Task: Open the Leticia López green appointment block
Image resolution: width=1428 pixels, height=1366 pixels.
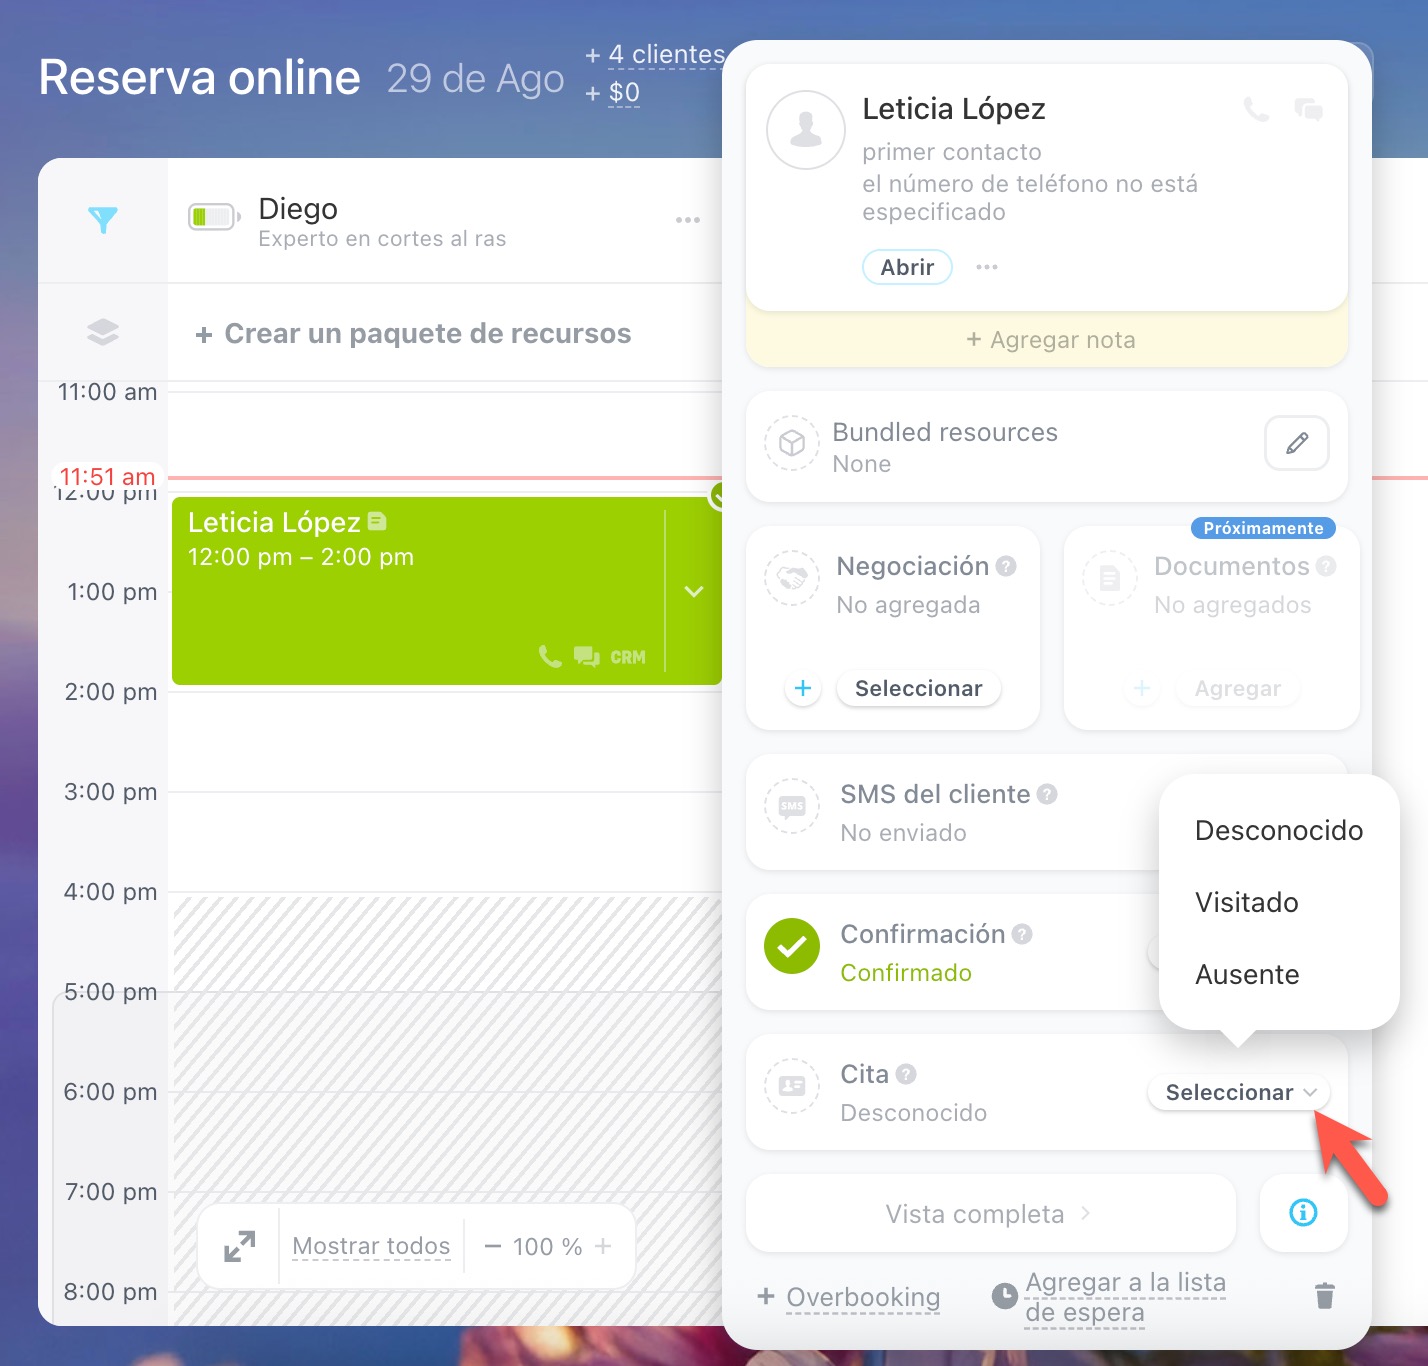Action: (x=446, y=590)
